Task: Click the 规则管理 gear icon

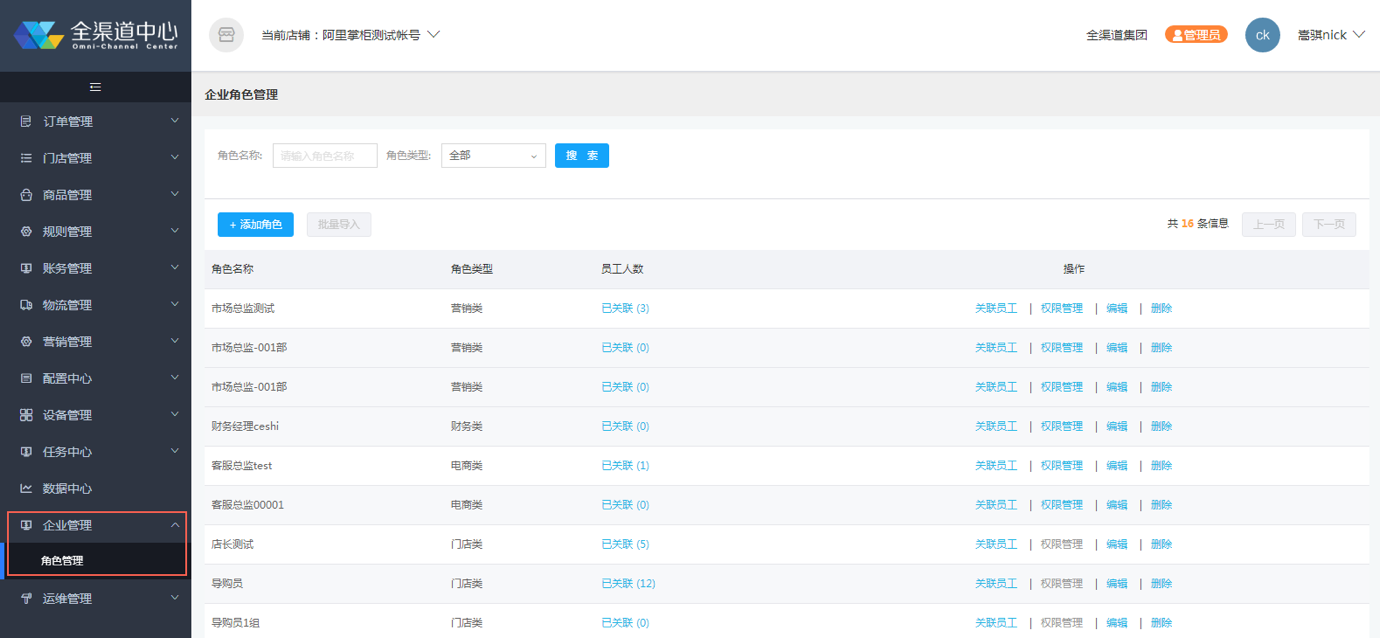Action: click(27, 231)
